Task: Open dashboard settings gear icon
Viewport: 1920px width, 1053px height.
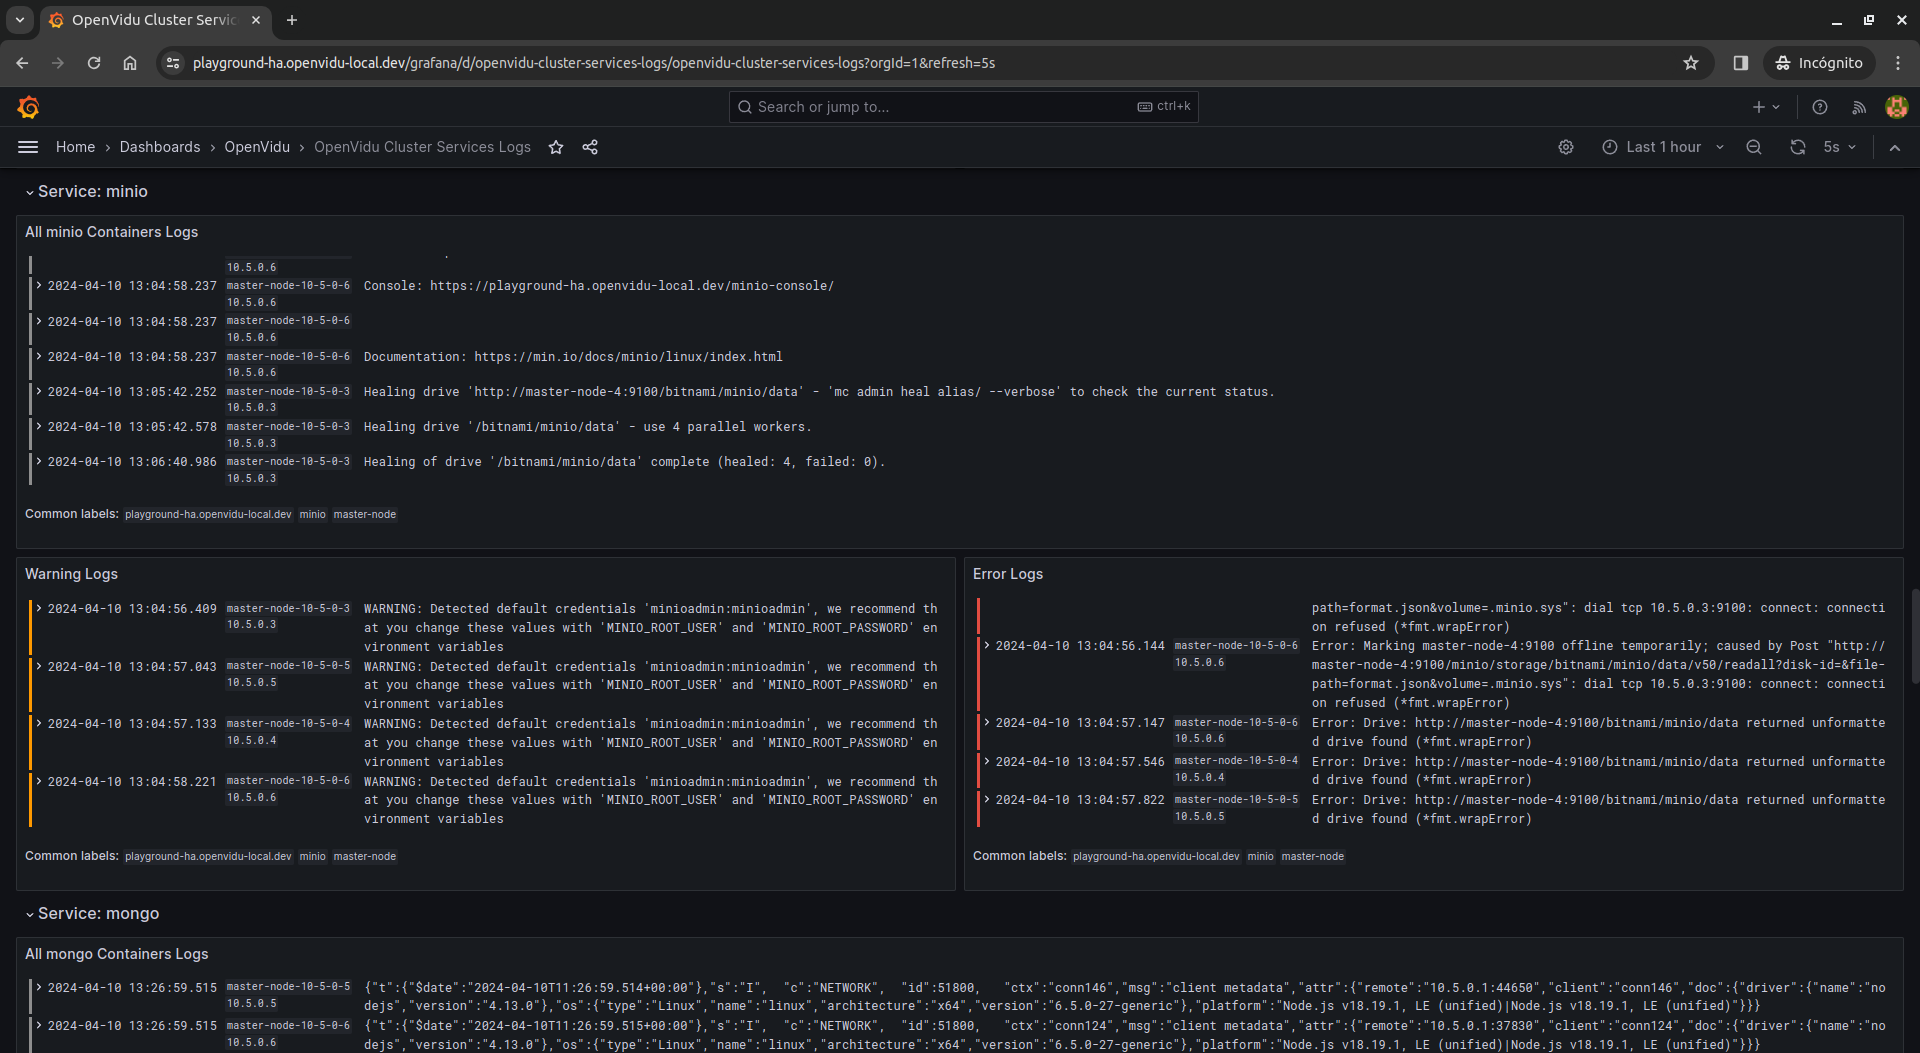Action: click(x=1565, y=147)
